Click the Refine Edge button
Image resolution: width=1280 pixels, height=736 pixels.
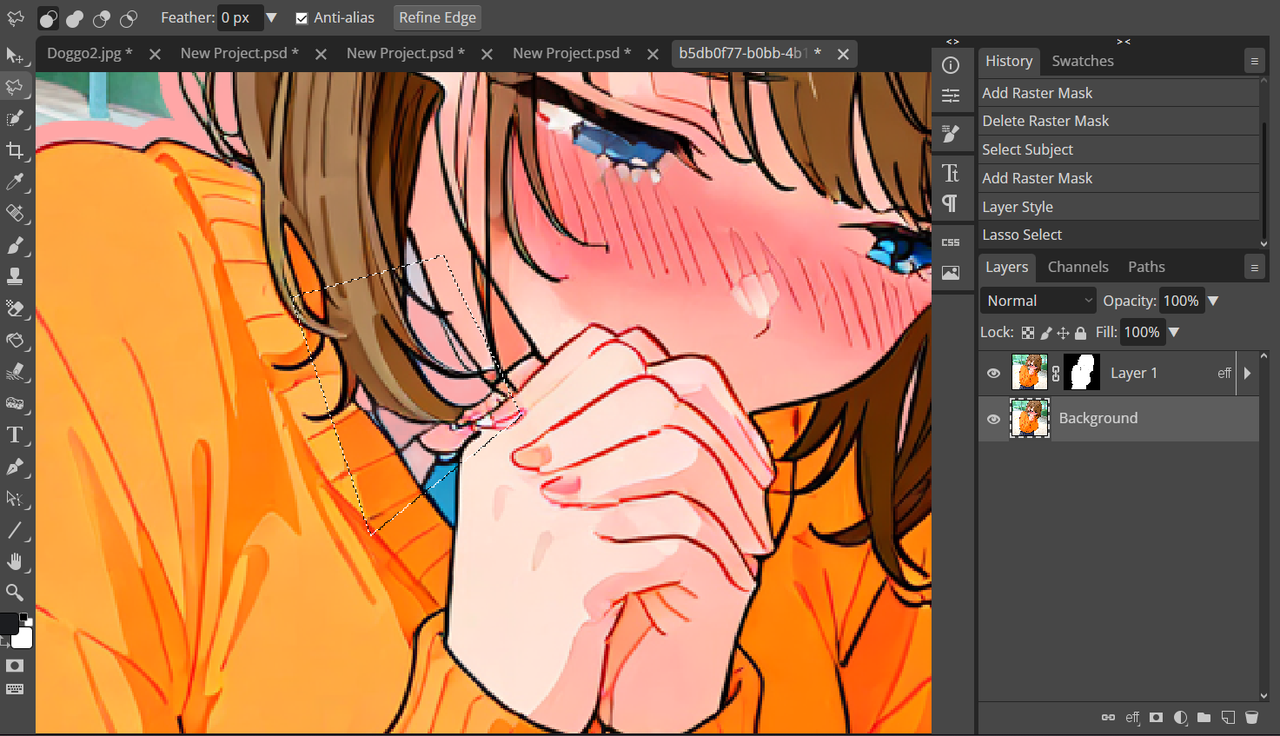coord(438,18)
